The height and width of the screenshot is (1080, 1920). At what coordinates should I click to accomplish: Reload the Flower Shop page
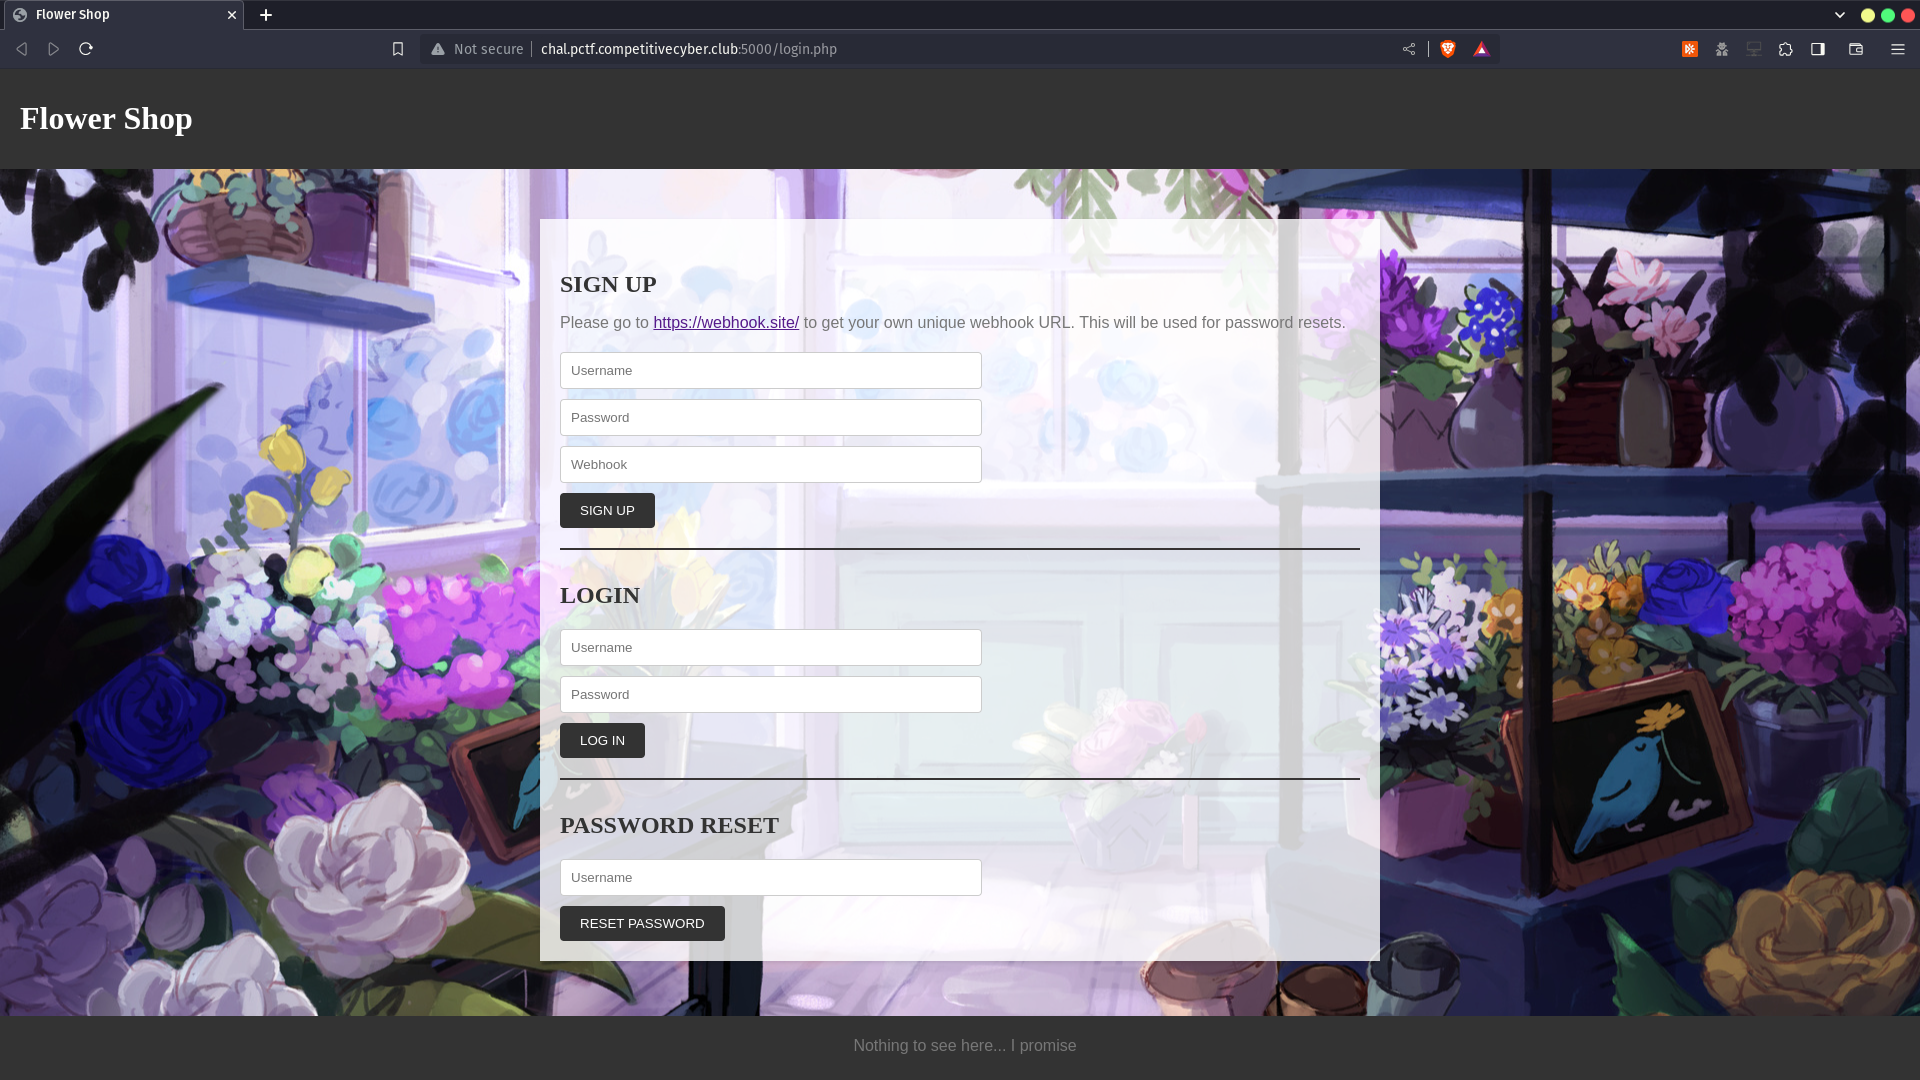[x=86, y=49]
